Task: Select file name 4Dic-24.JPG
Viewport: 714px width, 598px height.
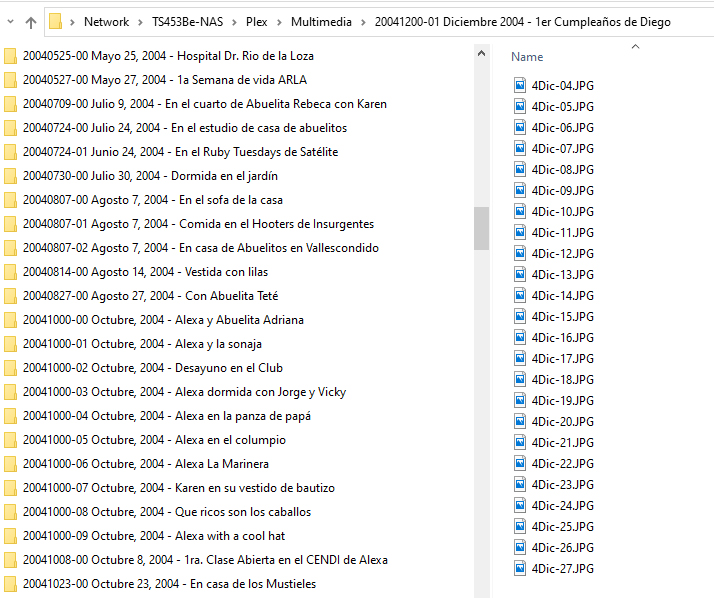Action: 563,506
